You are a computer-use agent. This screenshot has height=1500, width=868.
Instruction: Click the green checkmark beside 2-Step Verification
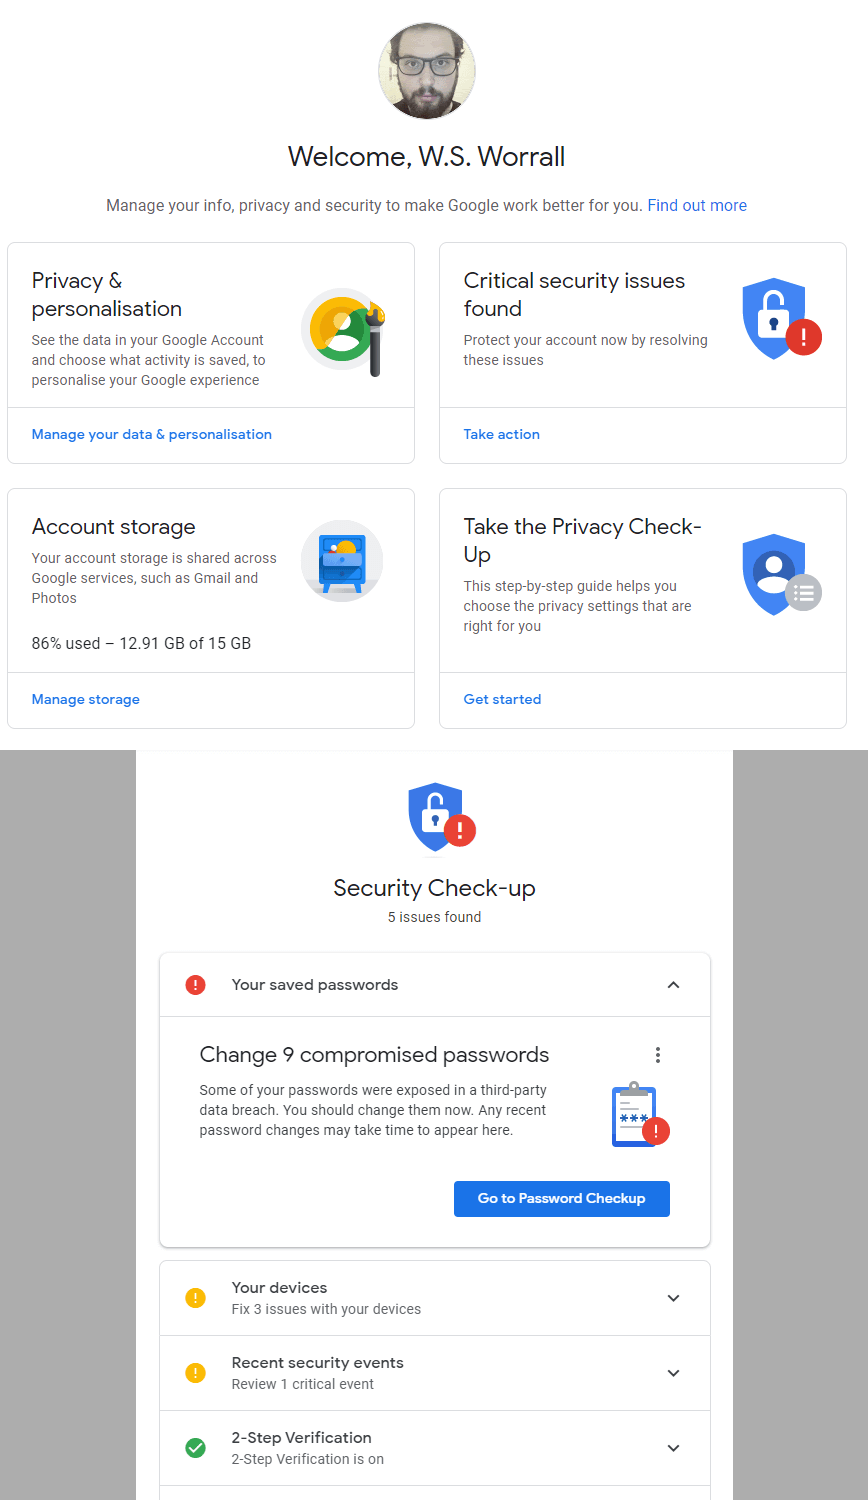click(x=195, y=1446)
